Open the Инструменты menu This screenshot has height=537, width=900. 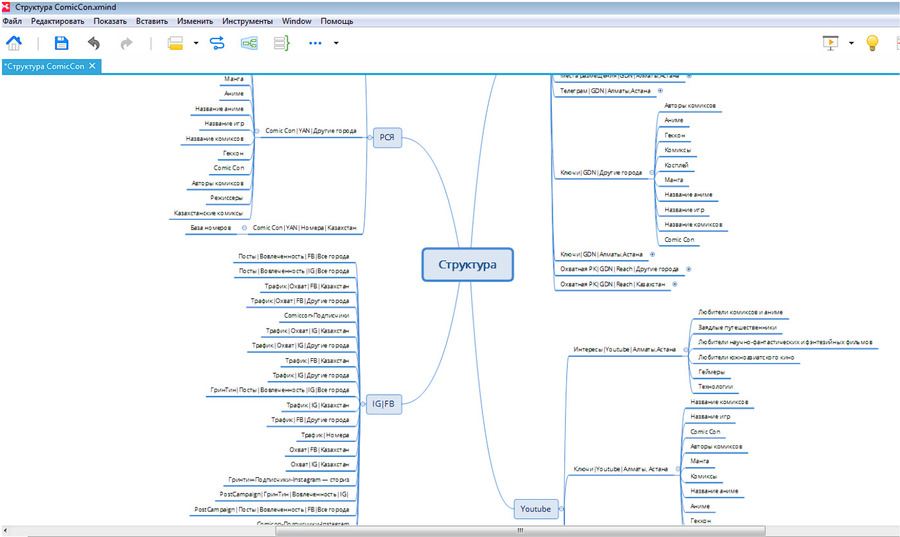pos(247,21)
